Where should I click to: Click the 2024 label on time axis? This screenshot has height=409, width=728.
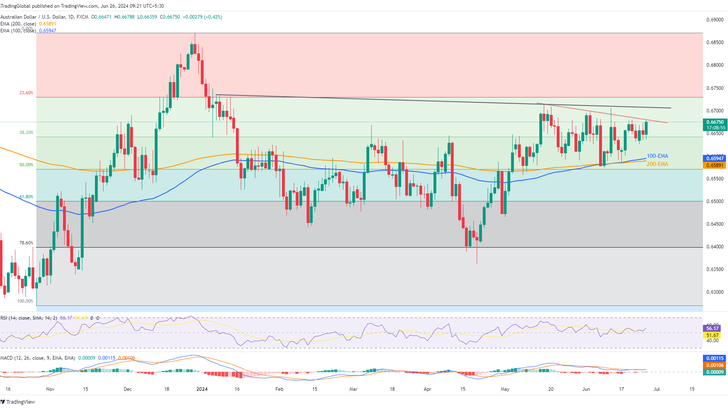201,389
